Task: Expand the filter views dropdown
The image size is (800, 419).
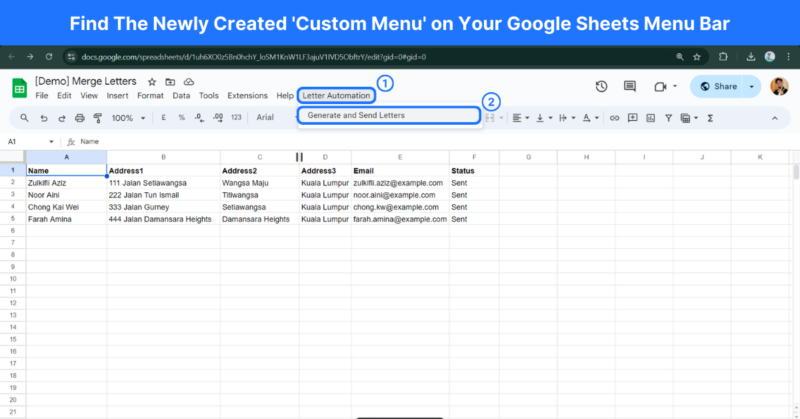Action: tap(696, 118)
